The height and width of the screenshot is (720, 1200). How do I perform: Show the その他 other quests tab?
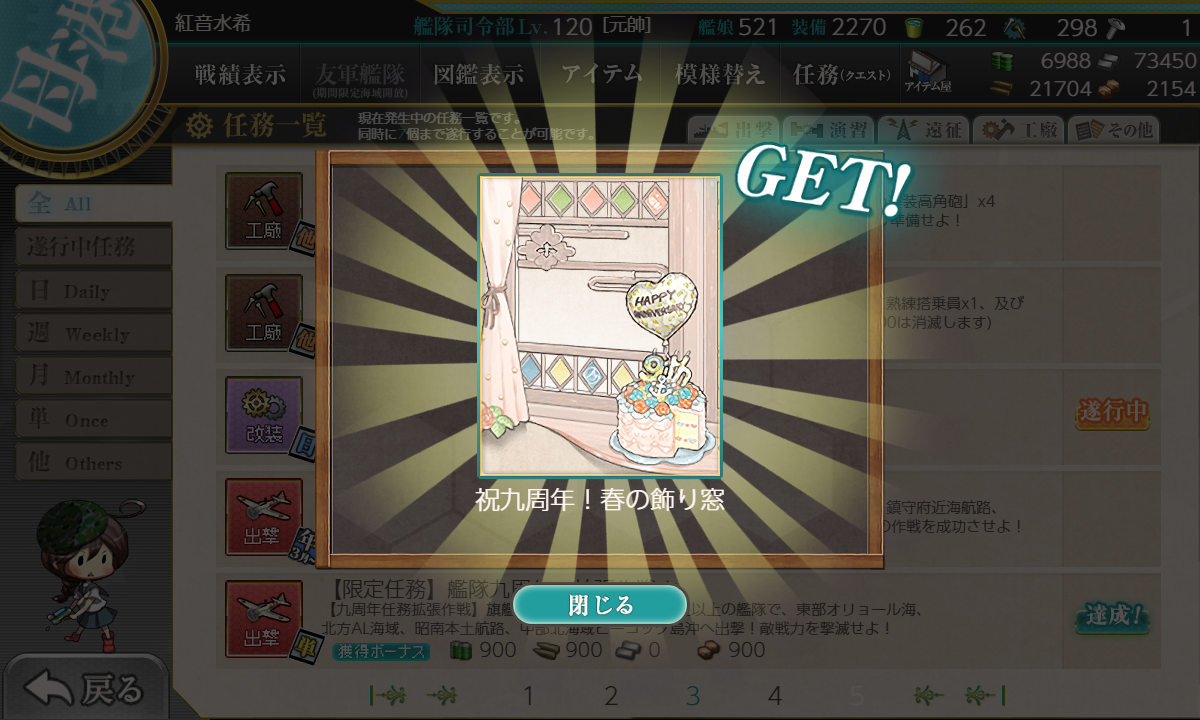click(x=1113, y=130)
